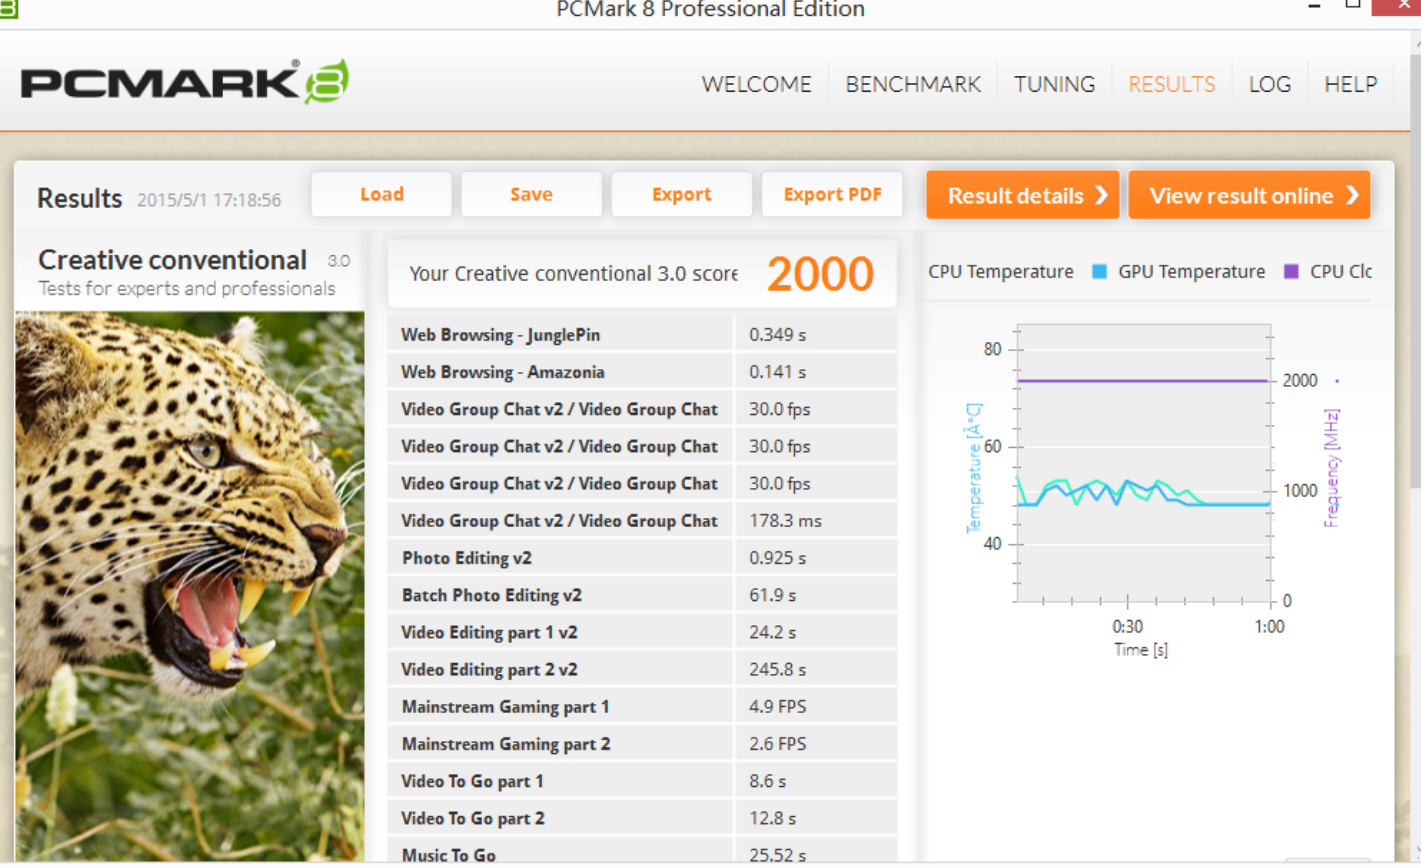Image resolution: width=1421 pixels, height=868 pixels.
Task: Minimize the PCMark 8 window
Action: point(1314,6)
